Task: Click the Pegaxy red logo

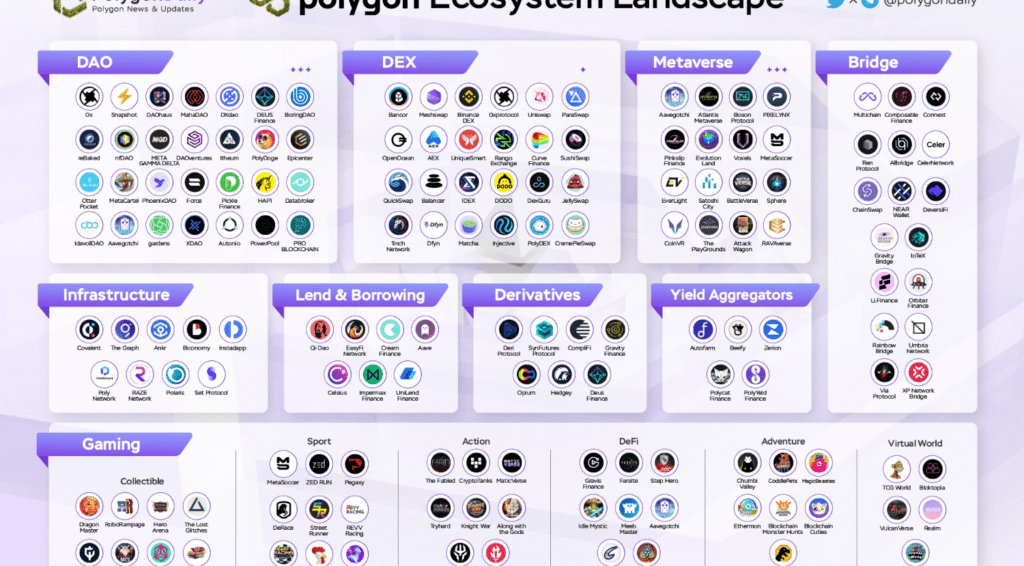Action: pyautogui.click(x=354, y=464)
